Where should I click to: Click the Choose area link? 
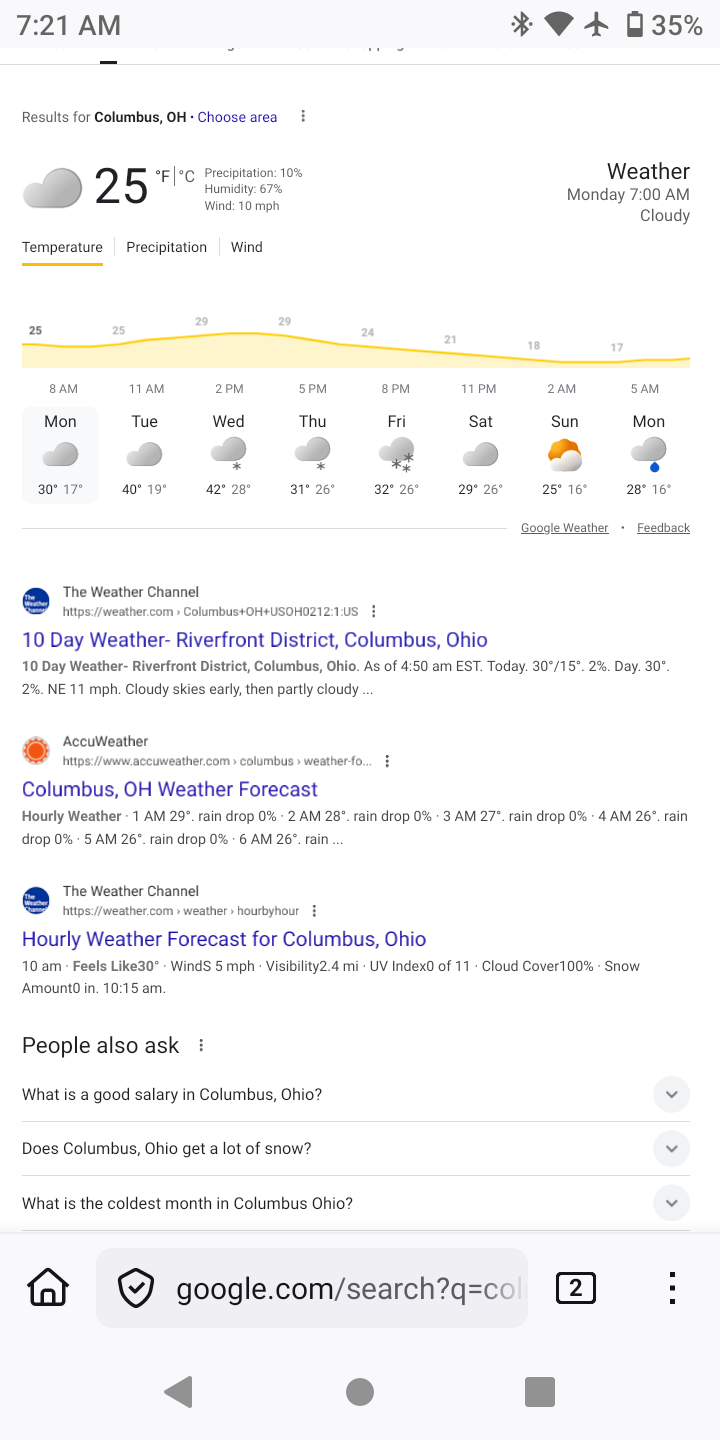tap(237, 117)
